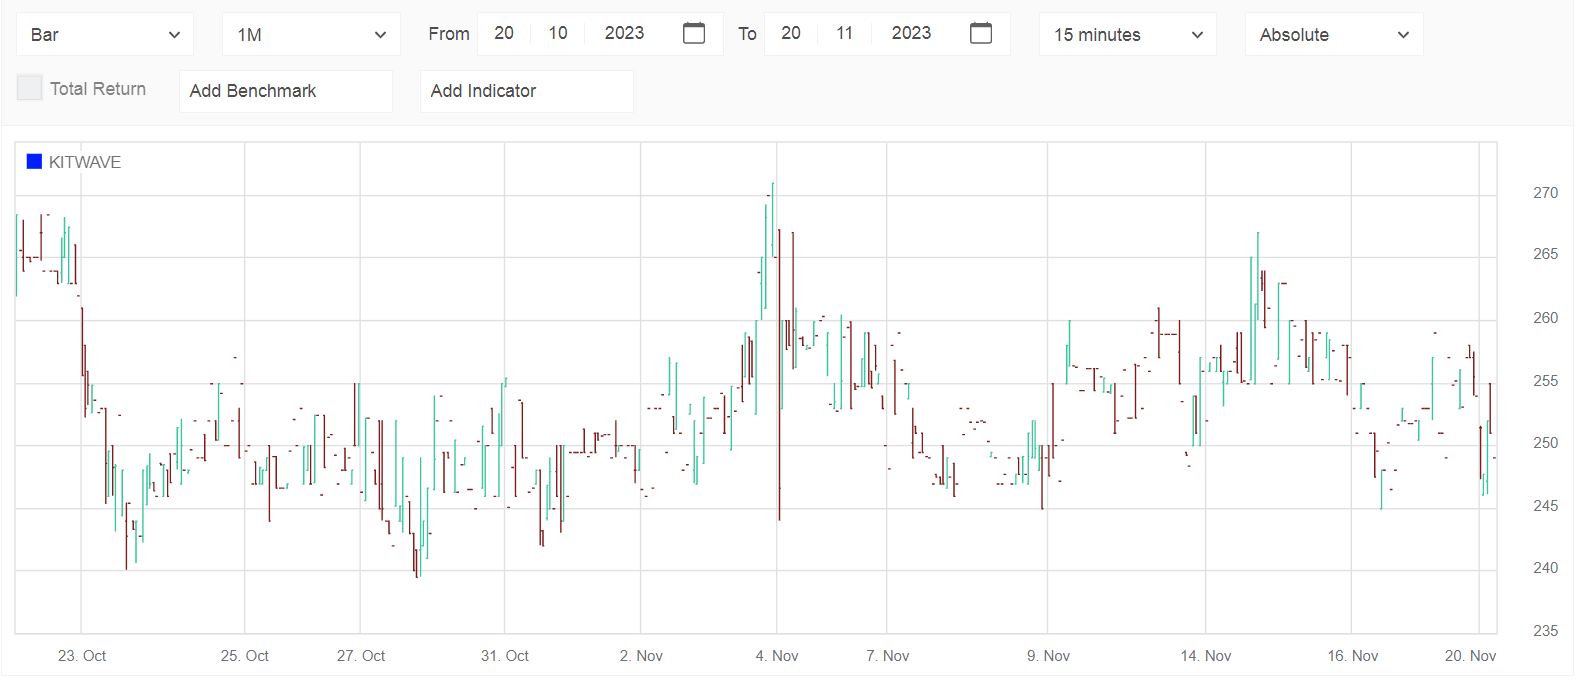Open the 15 minutes interval dropdown

click(x=1128, y=34)
